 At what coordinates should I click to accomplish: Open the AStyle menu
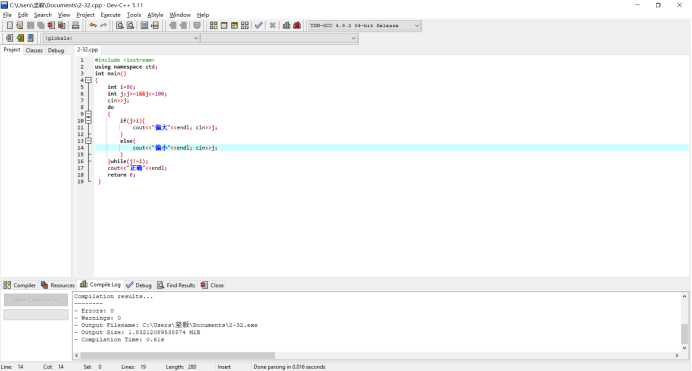point(155,15)
